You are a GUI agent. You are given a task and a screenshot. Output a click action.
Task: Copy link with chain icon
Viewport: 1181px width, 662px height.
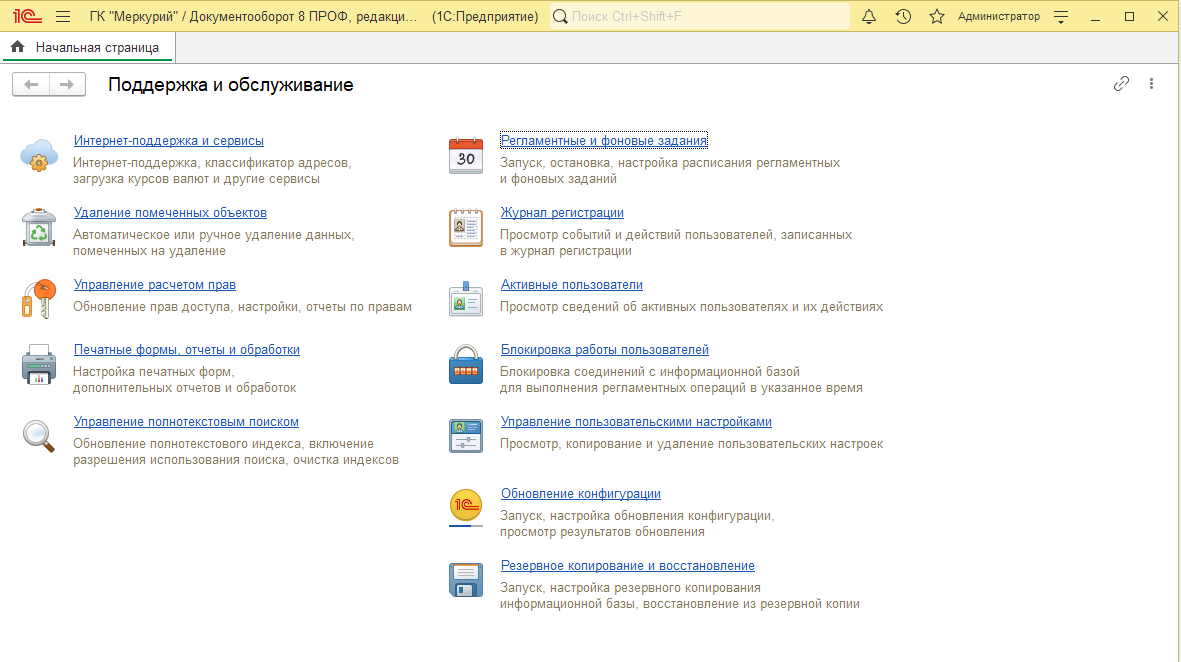pos(1121,84)
